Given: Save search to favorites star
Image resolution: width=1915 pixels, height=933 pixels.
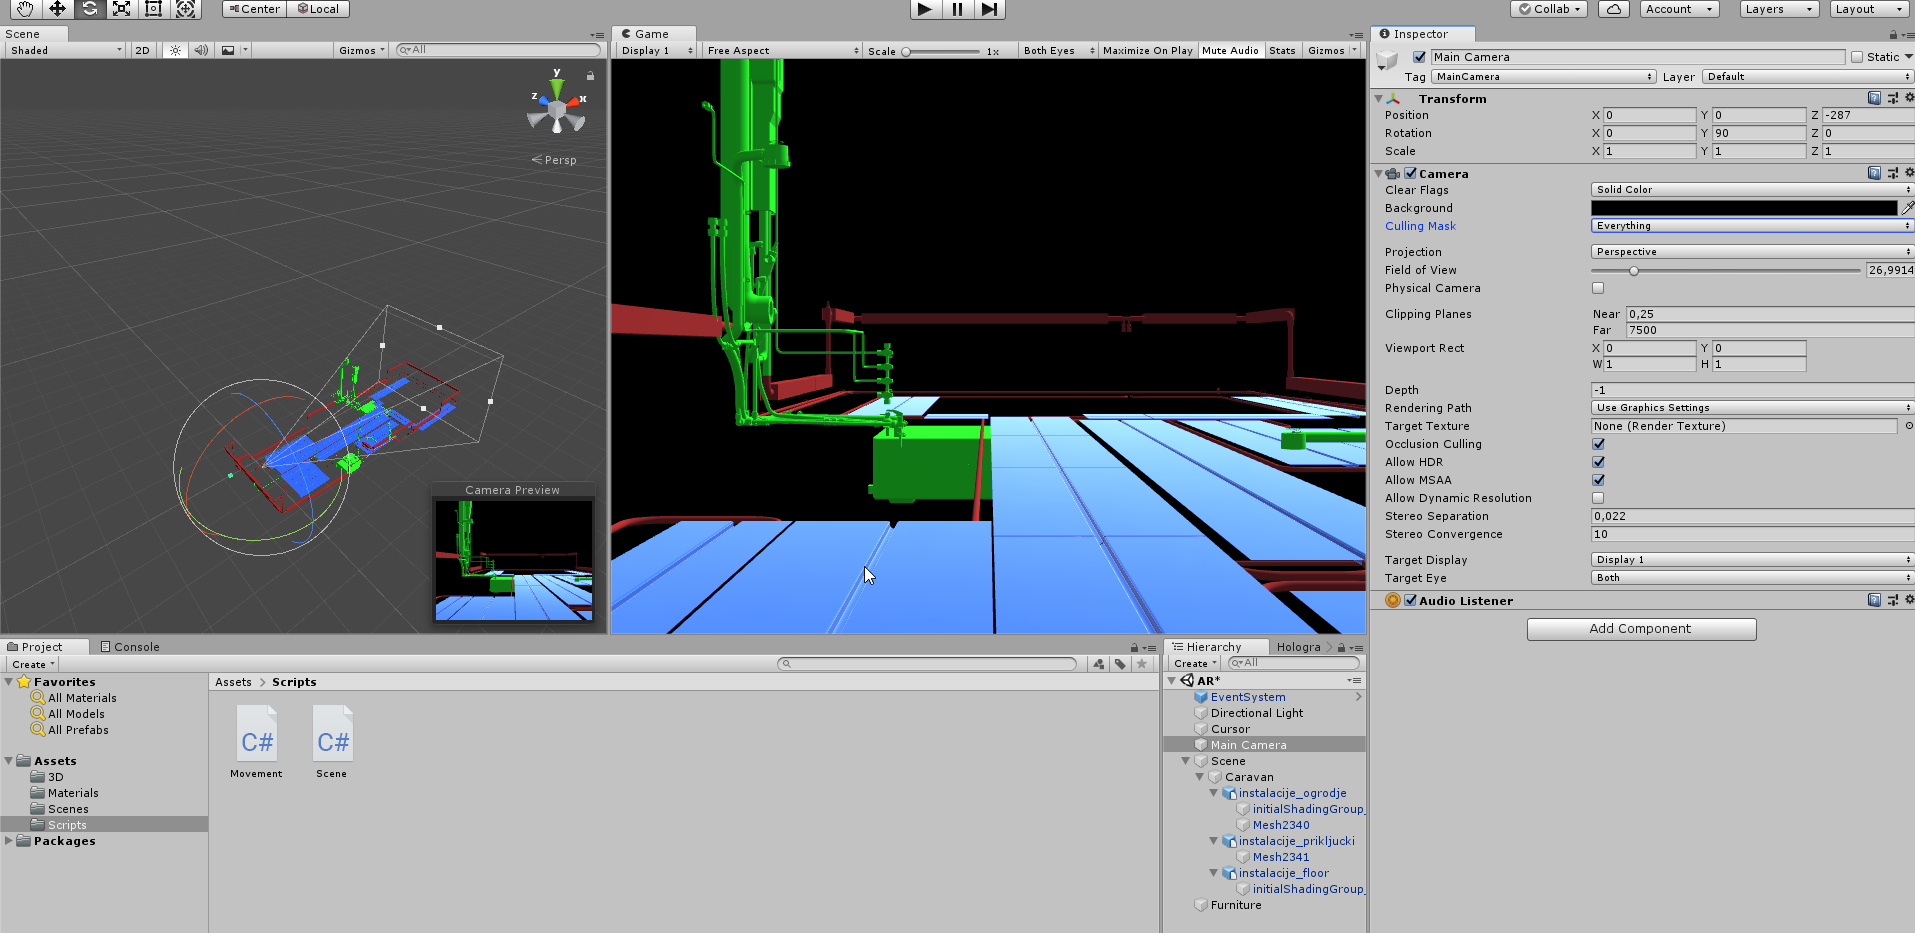Looking at the screenshot, I should coord(1142,664).
